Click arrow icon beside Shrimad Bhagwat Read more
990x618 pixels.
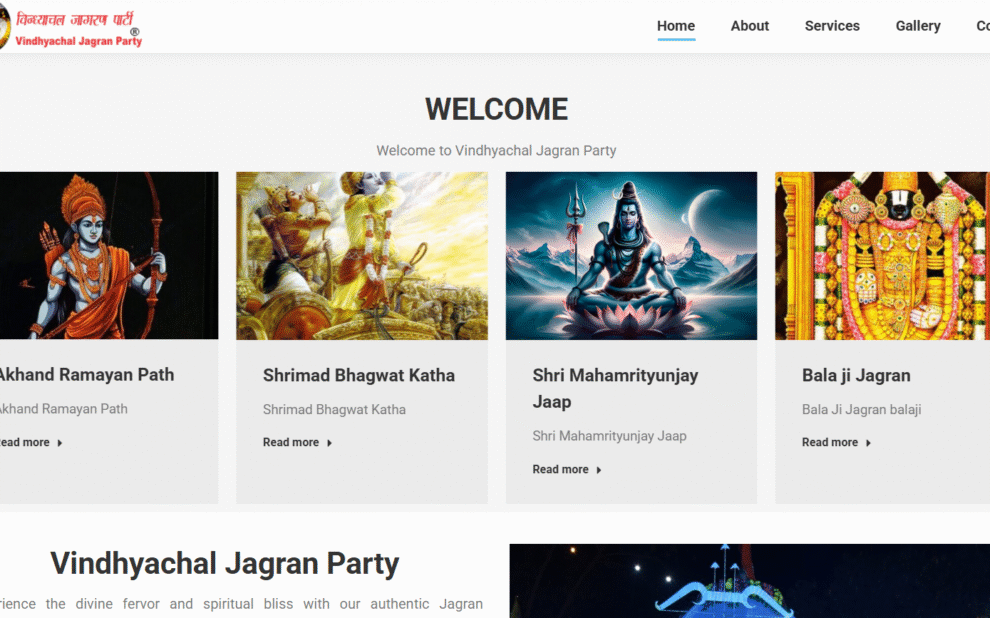tap(330, 443)
